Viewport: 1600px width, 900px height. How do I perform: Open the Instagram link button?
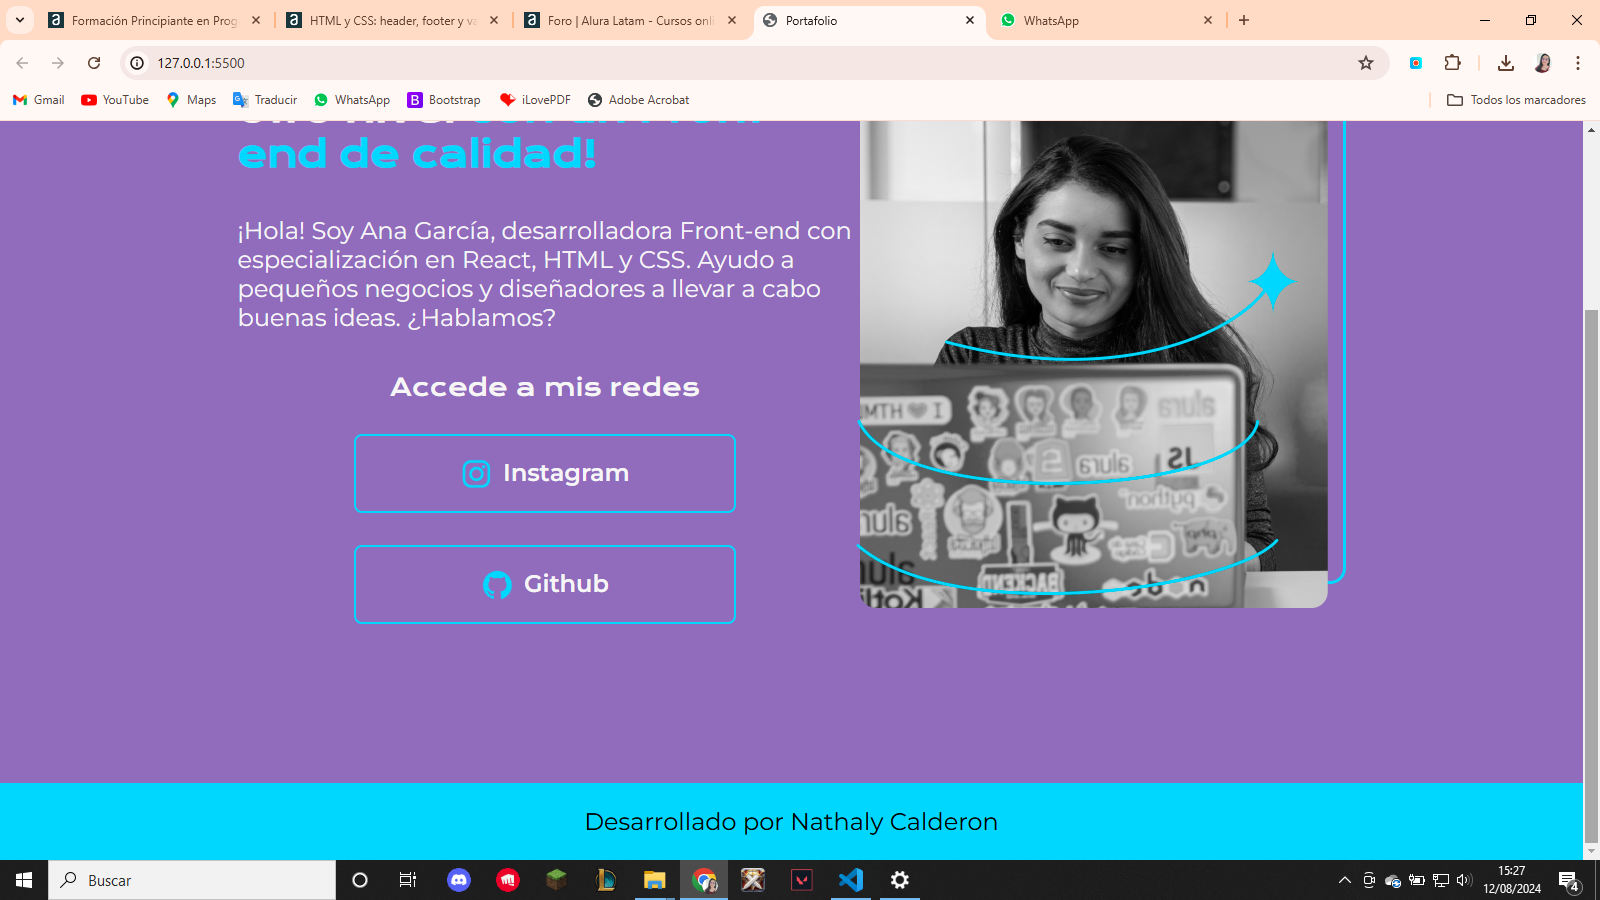pyautogui.click(x=545, y=473)
